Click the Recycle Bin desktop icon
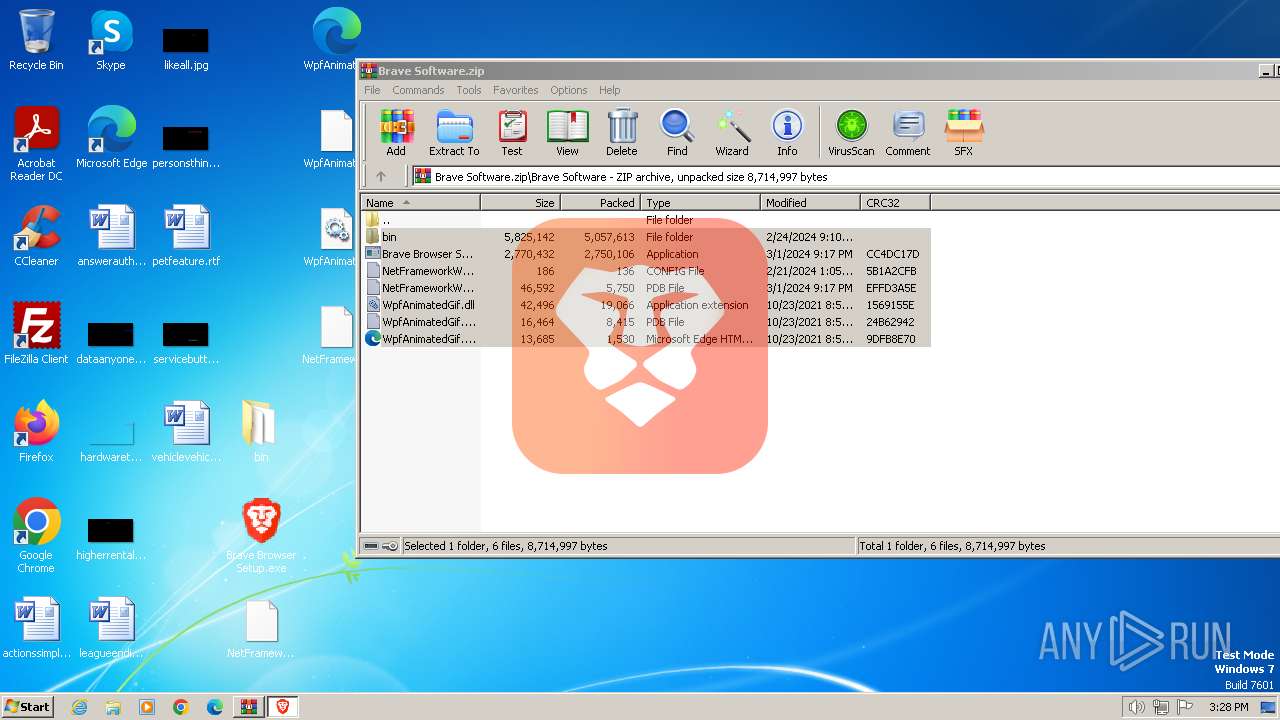Image resolution: width=1280 pixels, height=720 pixels. click(36, 40)
